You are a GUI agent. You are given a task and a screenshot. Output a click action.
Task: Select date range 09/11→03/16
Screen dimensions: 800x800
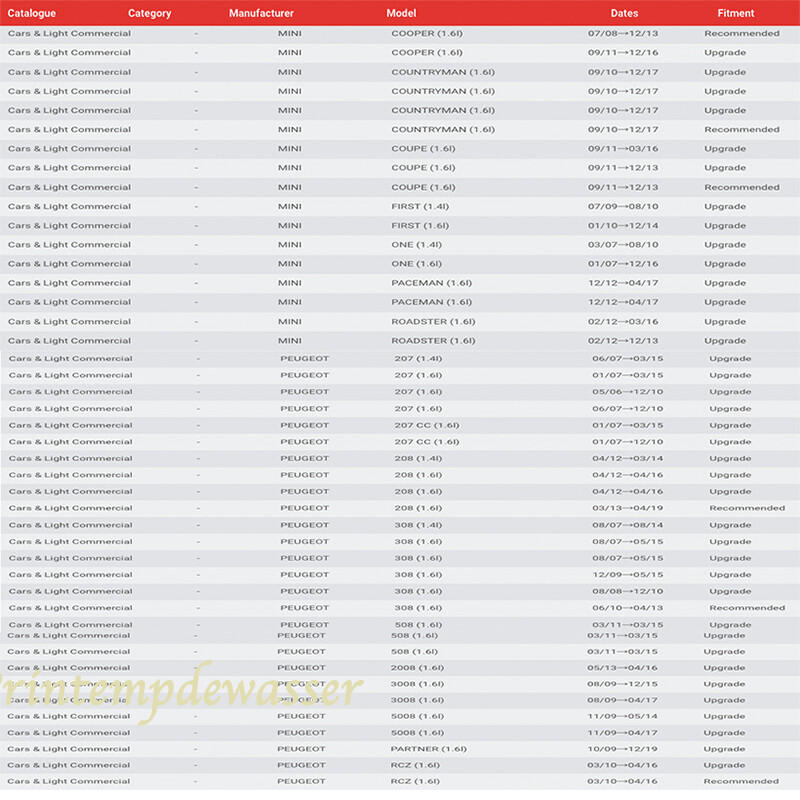point(623,149)
